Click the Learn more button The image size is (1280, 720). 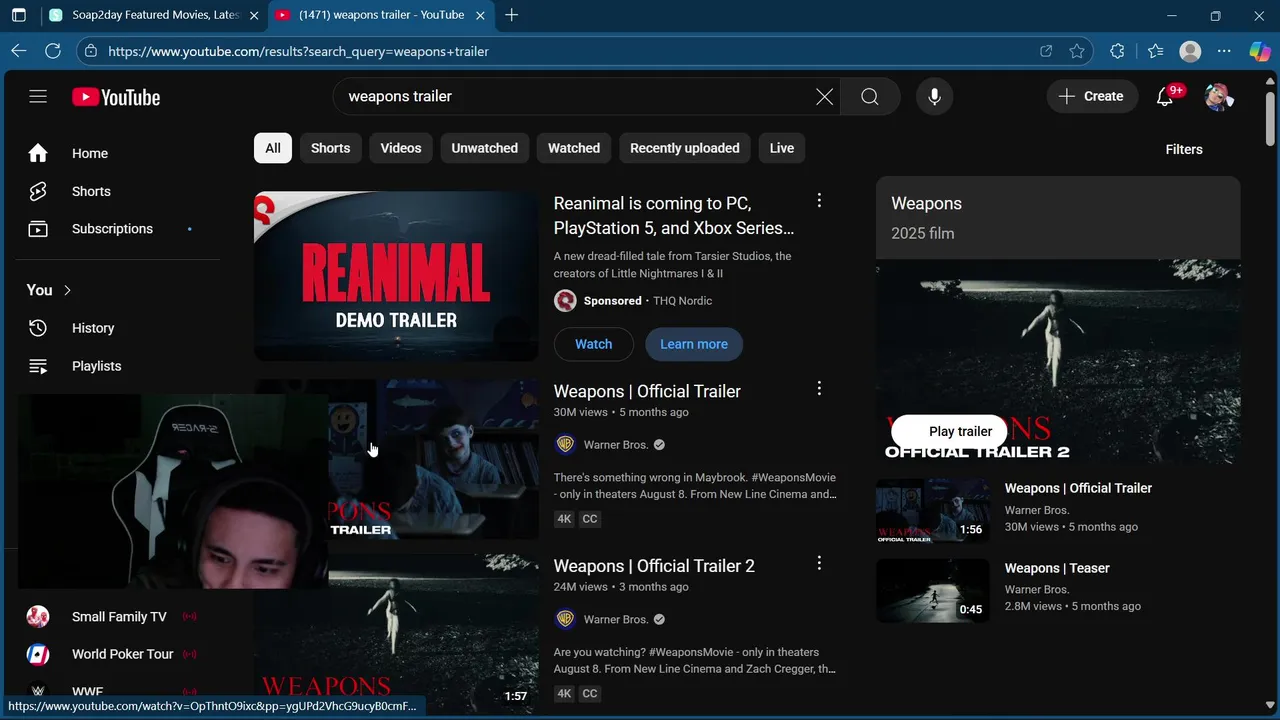click(x=694, y=344)
